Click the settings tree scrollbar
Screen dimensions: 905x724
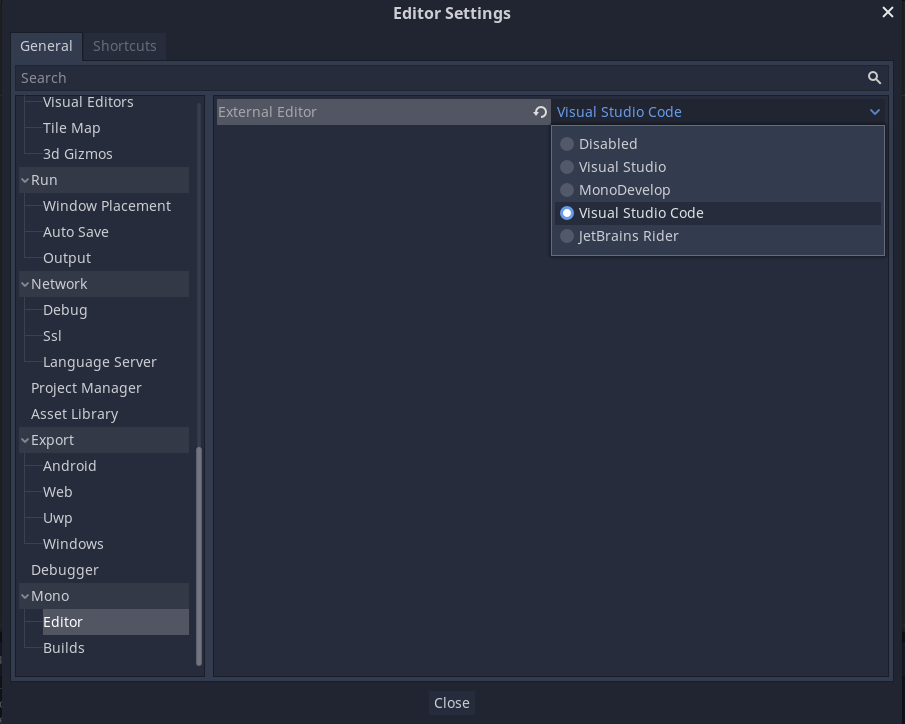point(199,555)
